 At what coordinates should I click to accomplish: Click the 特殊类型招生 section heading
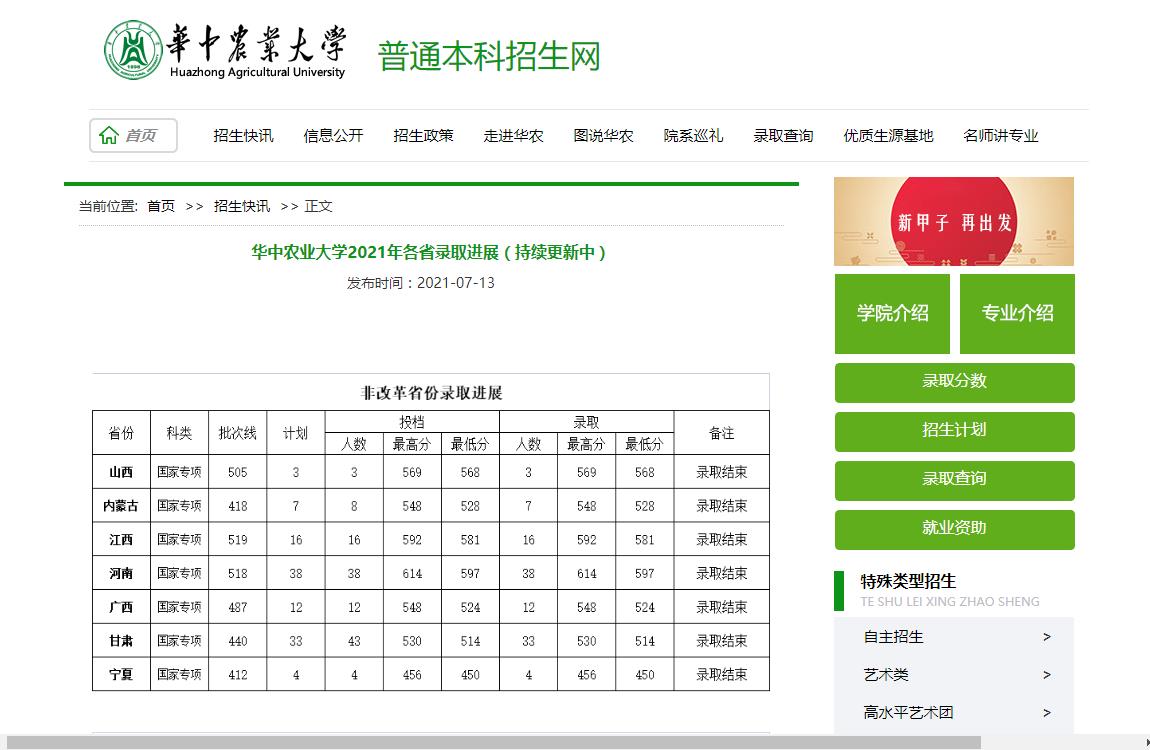908,581
